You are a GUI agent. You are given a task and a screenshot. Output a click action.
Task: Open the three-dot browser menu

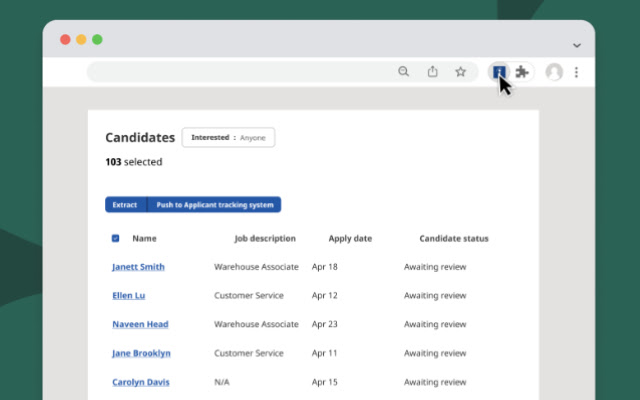pyautogui.click(x=576, y=72)
